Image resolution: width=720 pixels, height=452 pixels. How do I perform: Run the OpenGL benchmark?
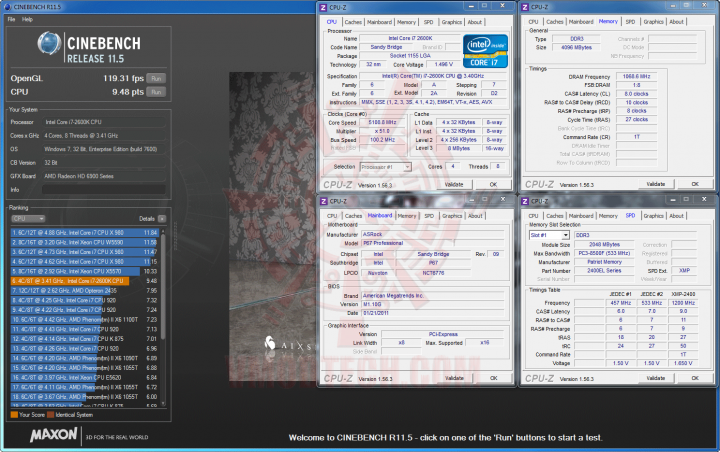[156, 79]
